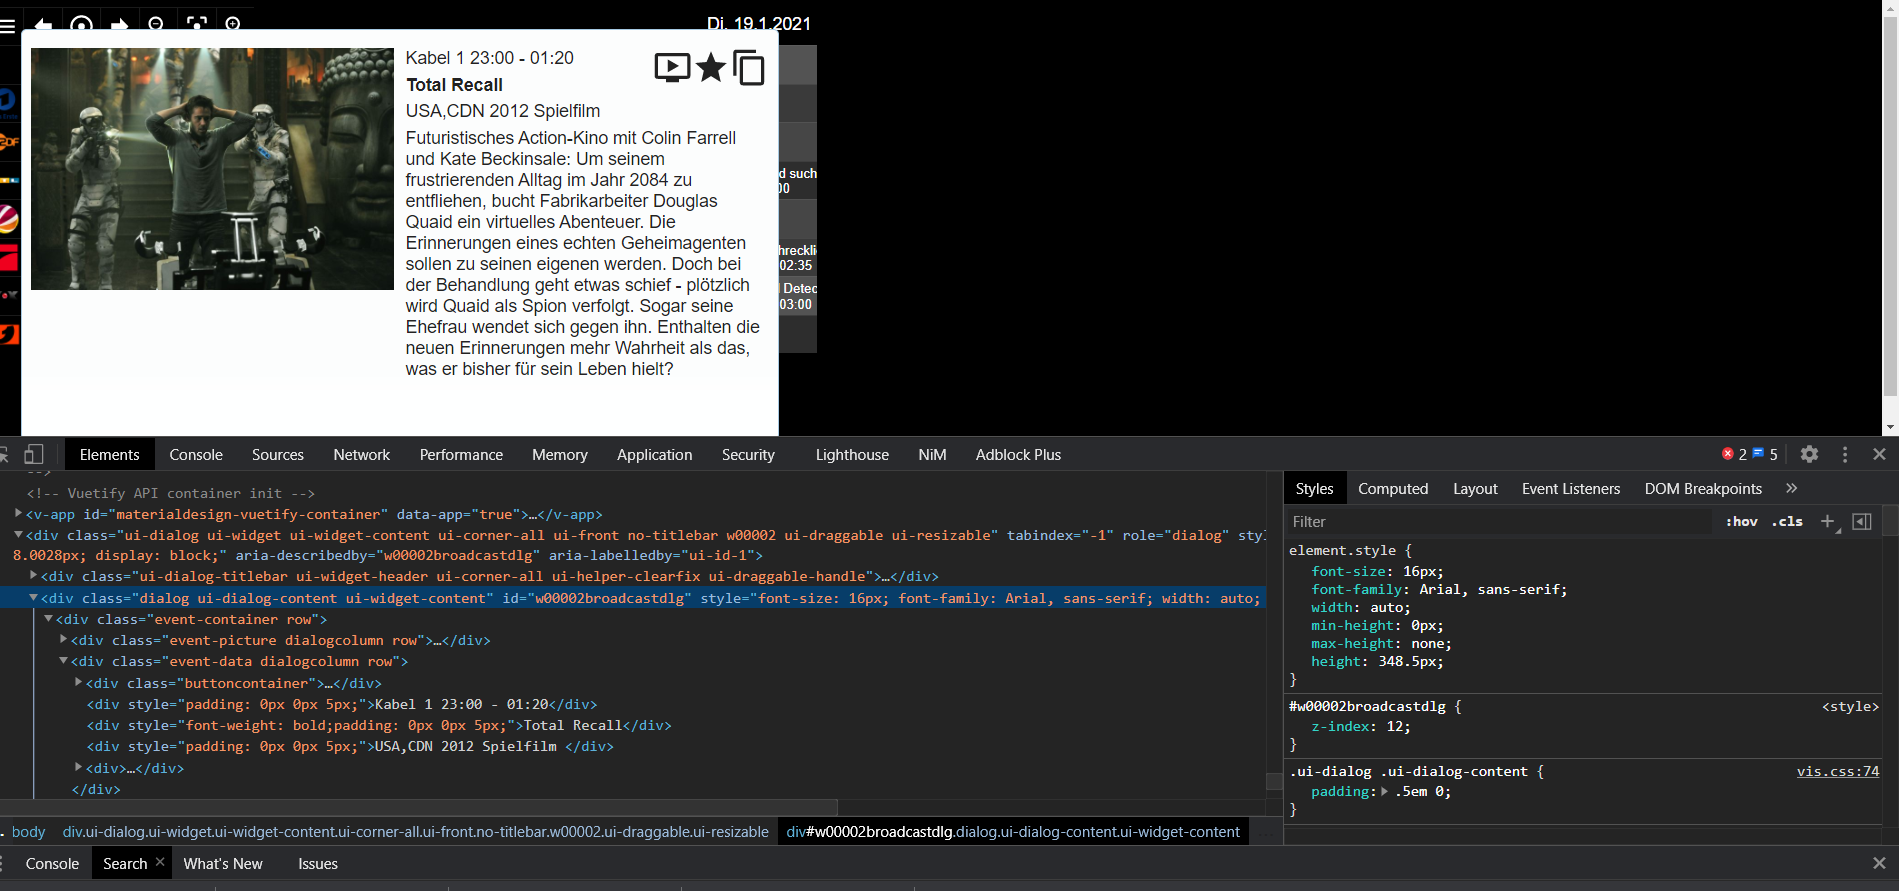Click the div#w00002broadcastdlg breadcrumb item
The width and height of the screenshot is (1899, 891).
1013,831
